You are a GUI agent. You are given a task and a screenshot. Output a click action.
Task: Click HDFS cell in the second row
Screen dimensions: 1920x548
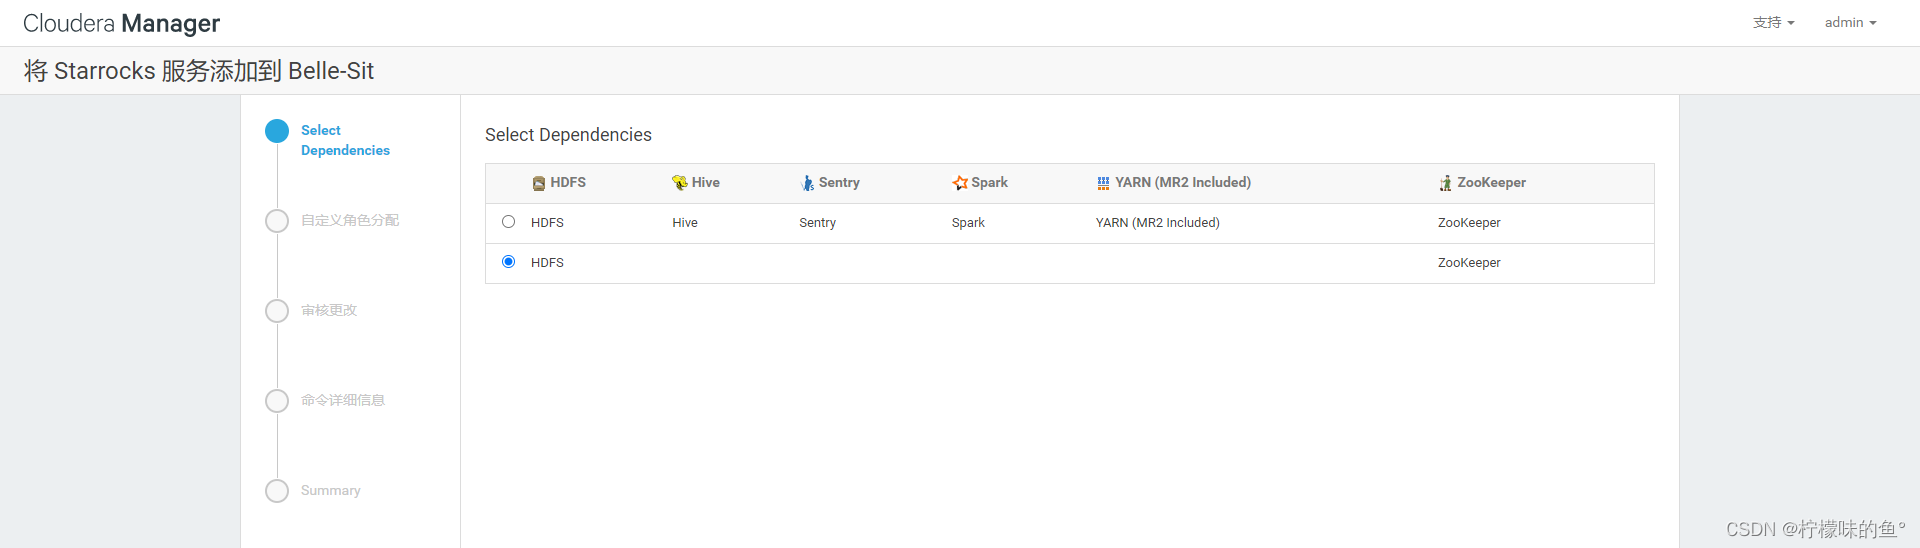coord(547,263)
